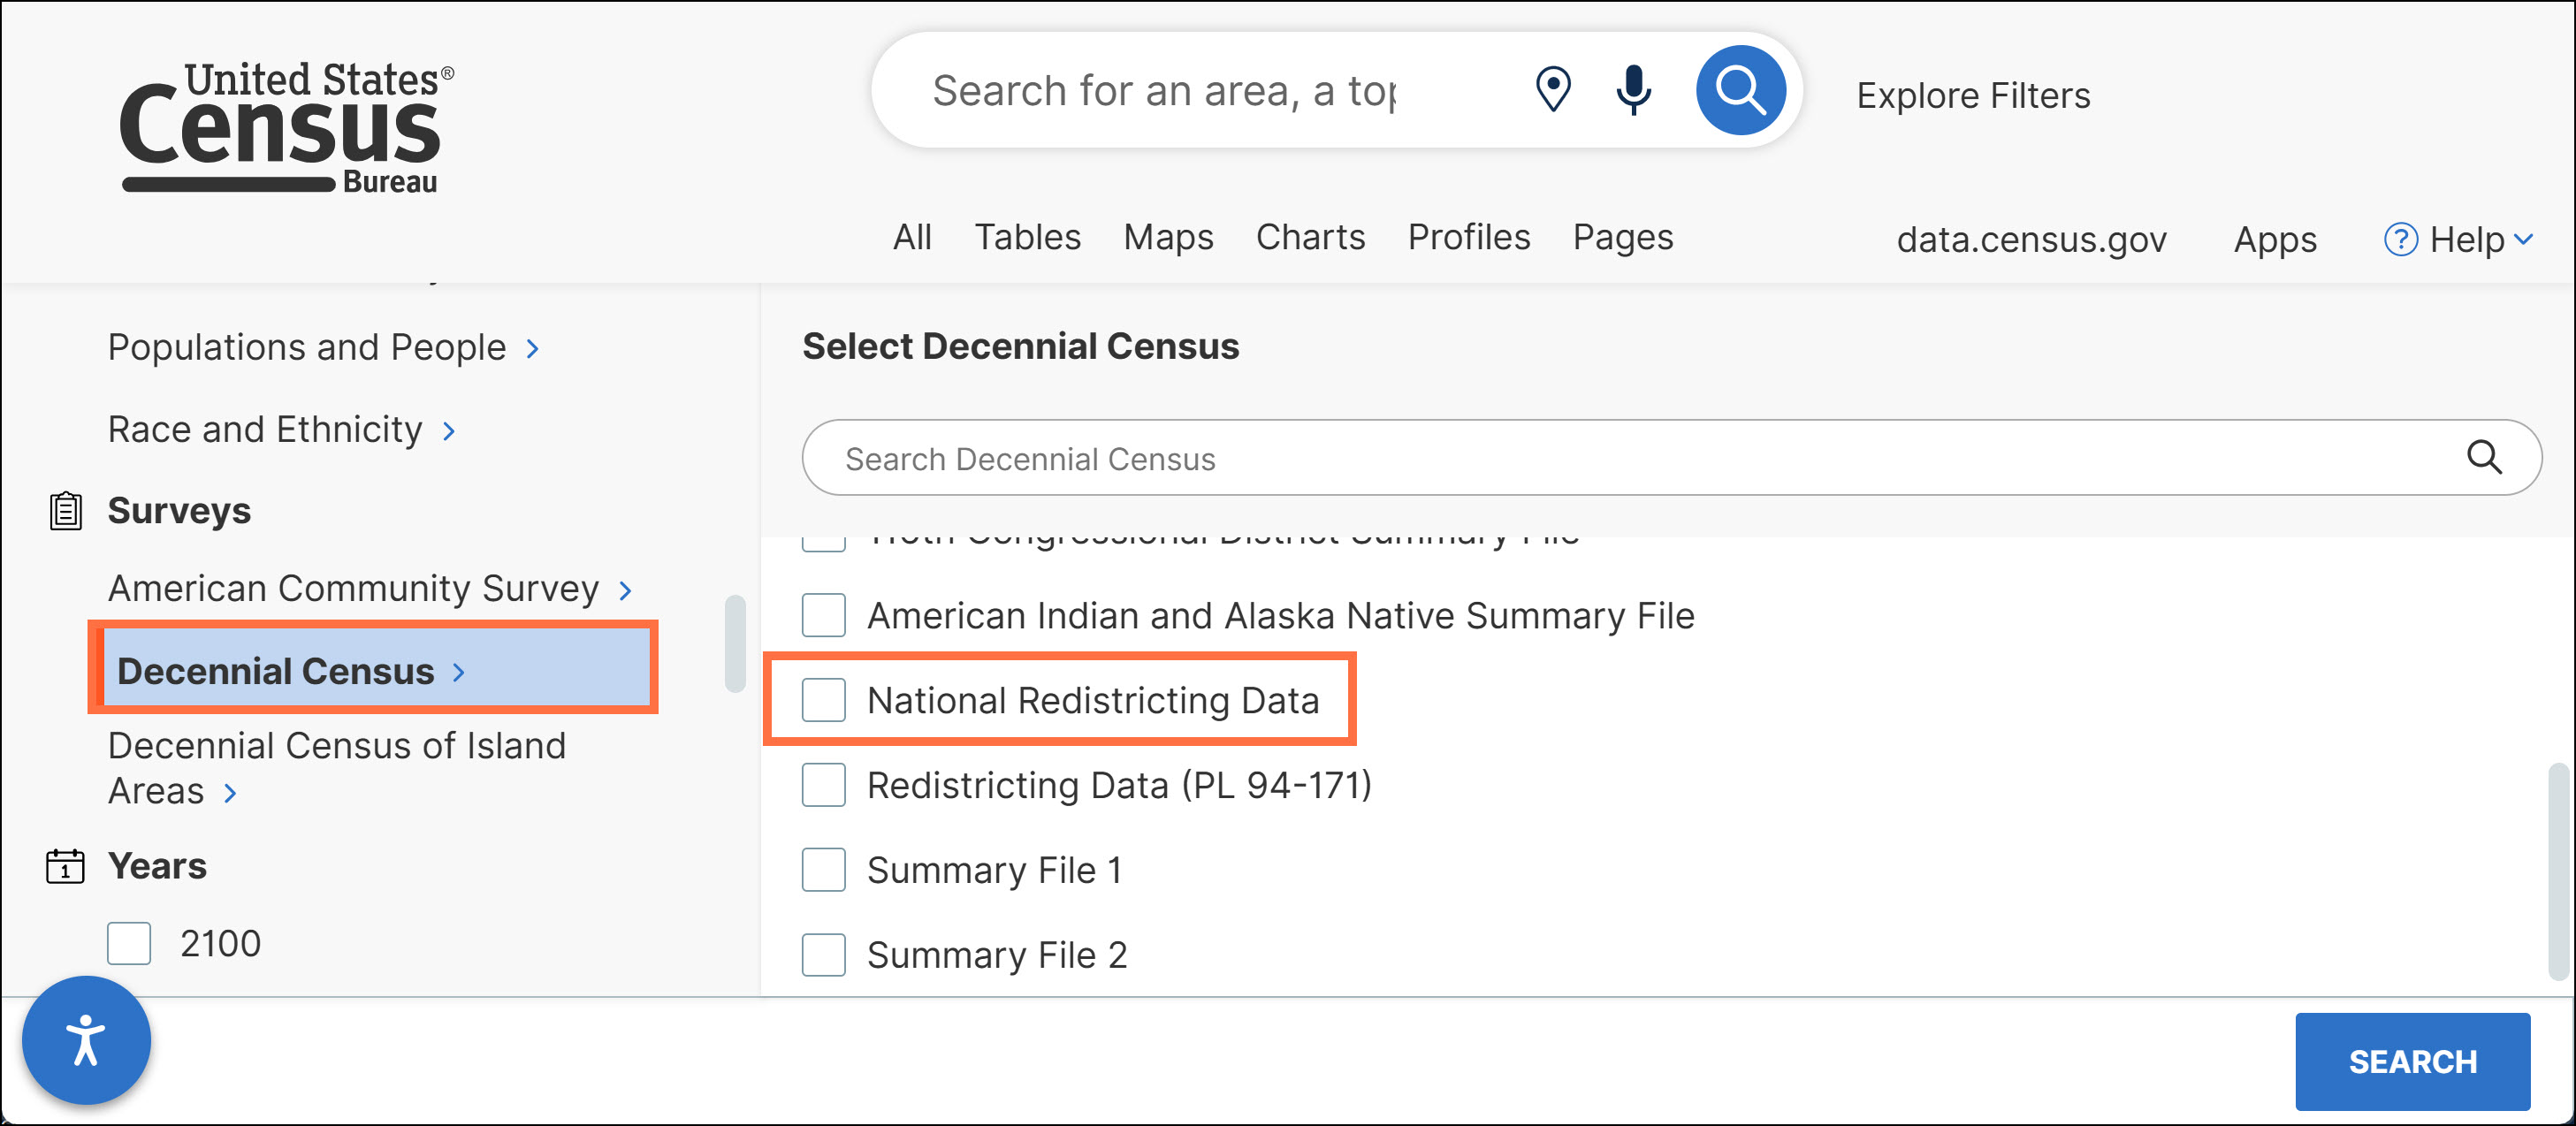2576x1126 pixels.
Task: Enable the 2100 year checkbox
Action: coord(129,943)
